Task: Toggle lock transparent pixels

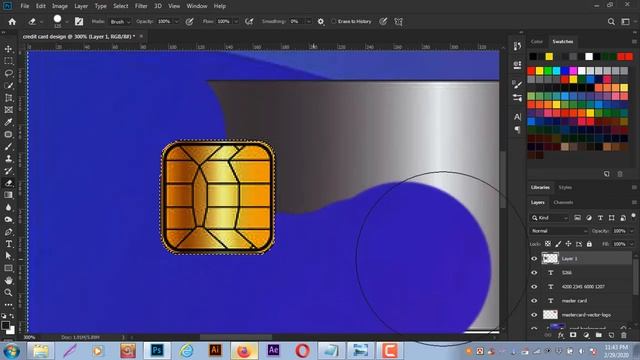Action: [x=548, y=244]
